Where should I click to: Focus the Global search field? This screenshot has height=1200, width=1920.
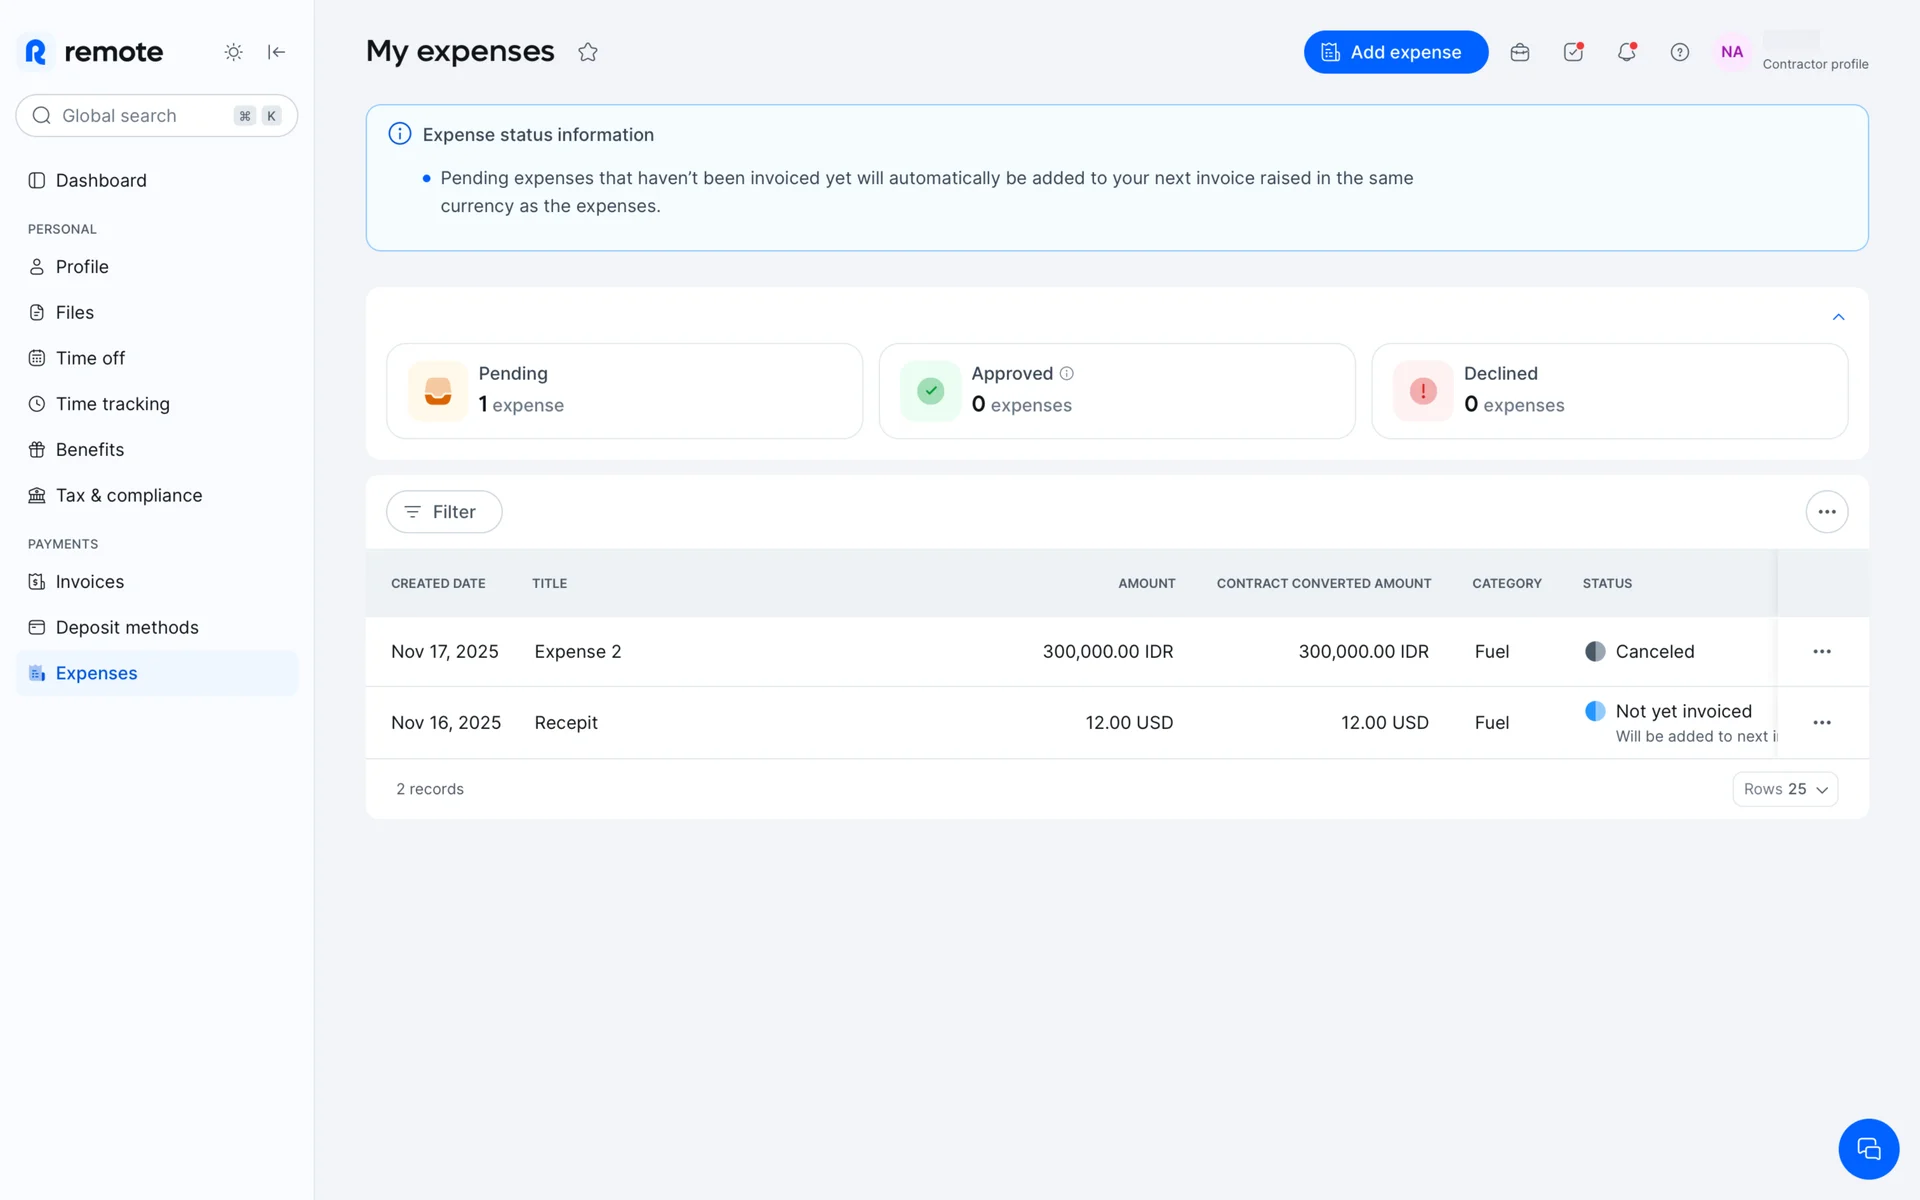[x=140, y=116]
